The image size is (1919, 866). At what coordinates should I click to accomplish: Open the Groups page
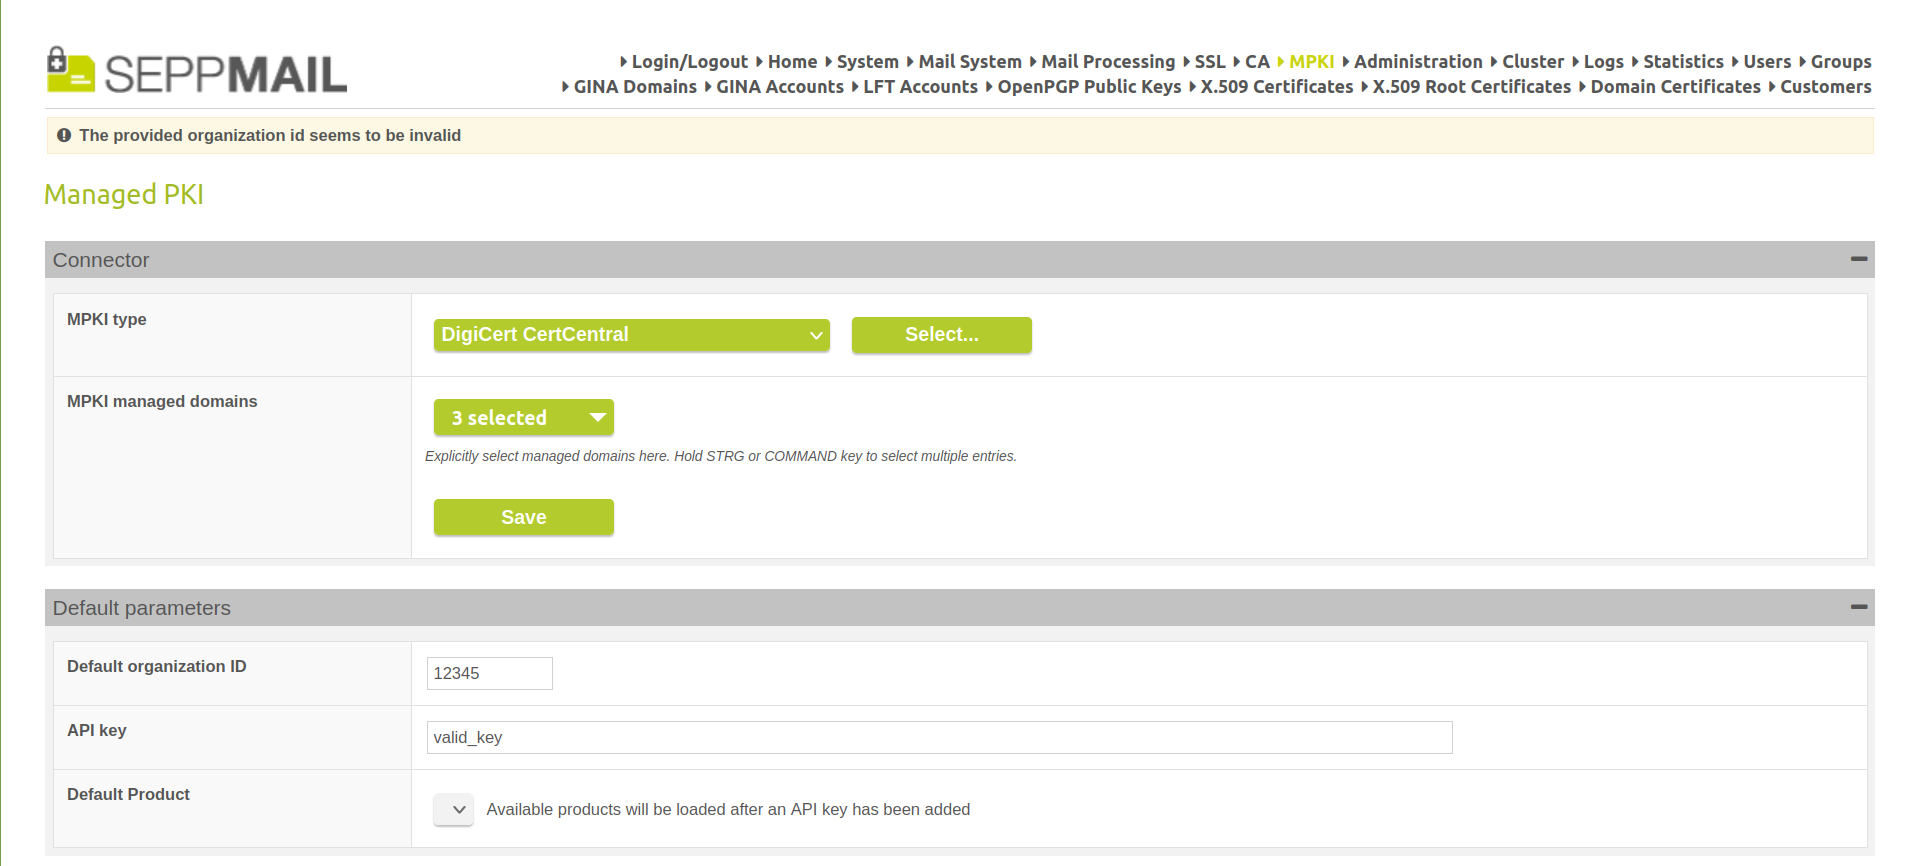tap(1841, 62)
